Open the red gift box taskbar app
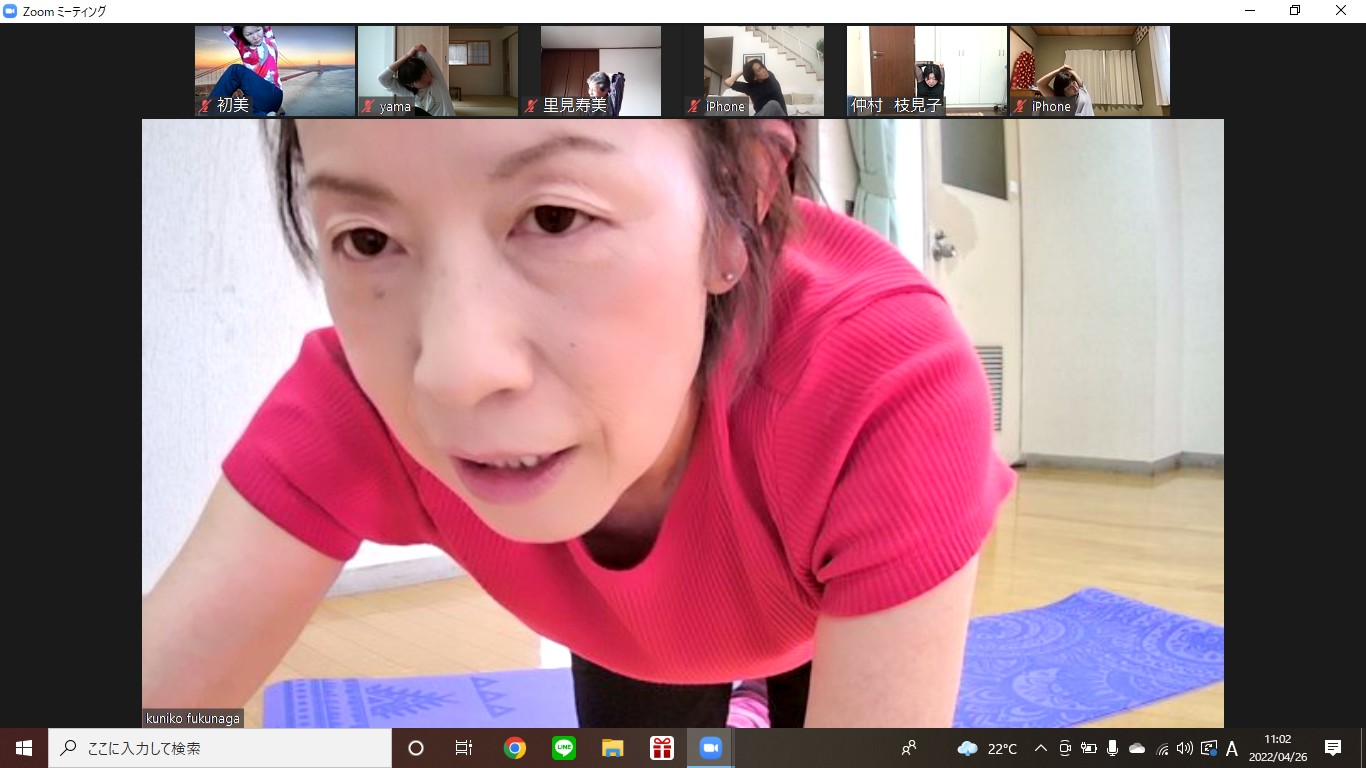 click(x=661, y=748)
